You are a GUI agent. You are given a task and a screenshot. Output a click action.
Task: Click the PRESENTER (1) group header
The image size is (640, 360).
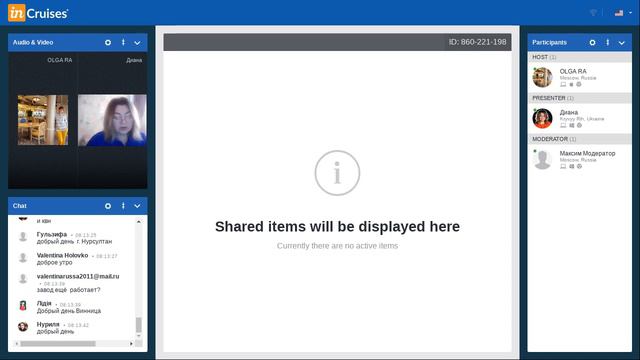click(x=580, y=98)
